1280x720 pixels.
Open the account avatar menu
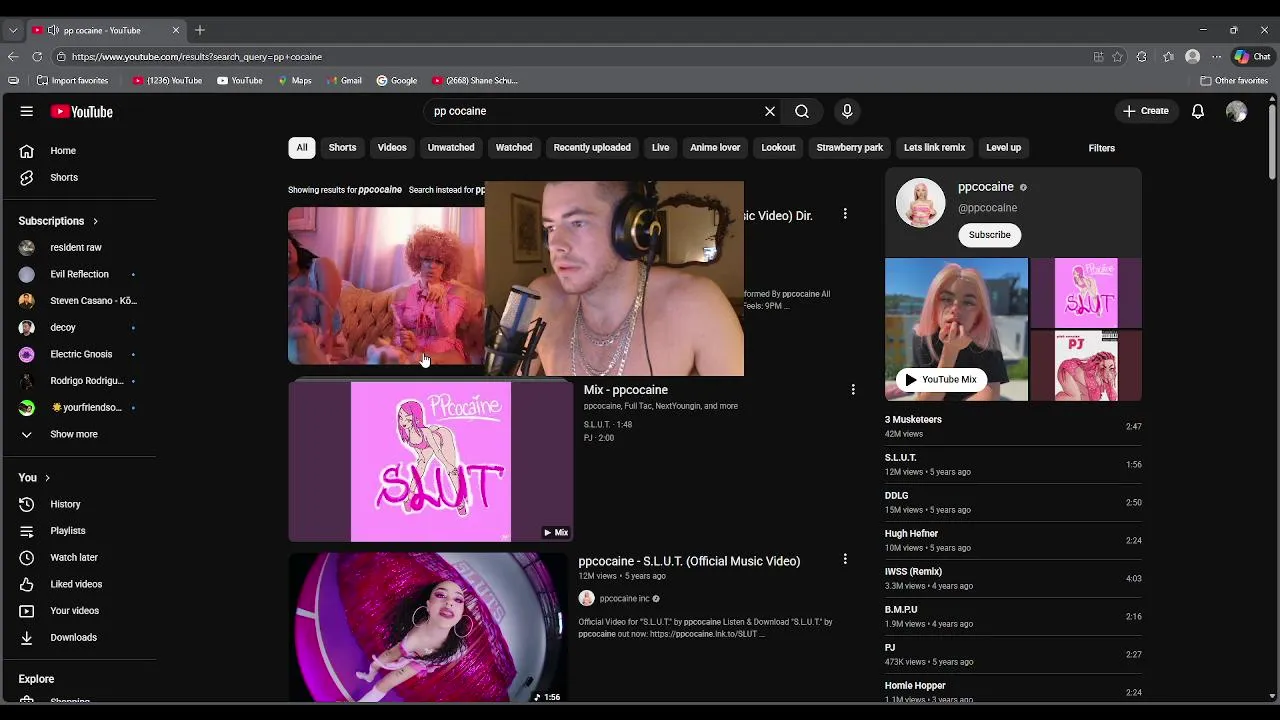[x=1237, y=111]
